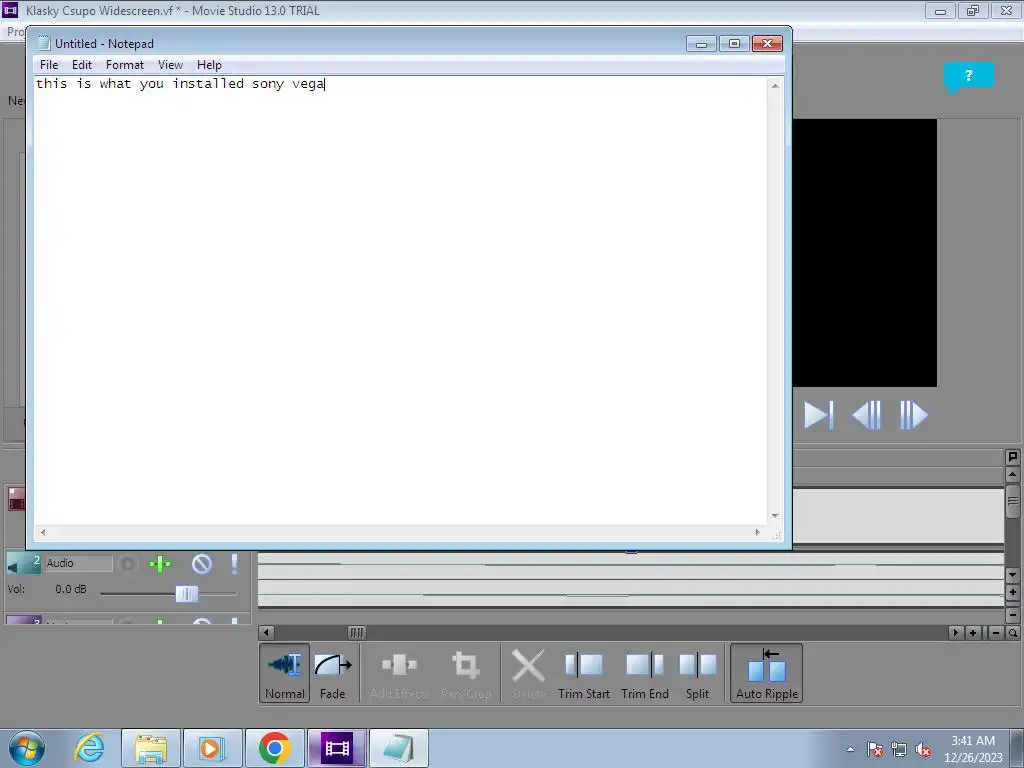
Task: Switch to Movie Studio taskbar button
Action: point(336,748)
